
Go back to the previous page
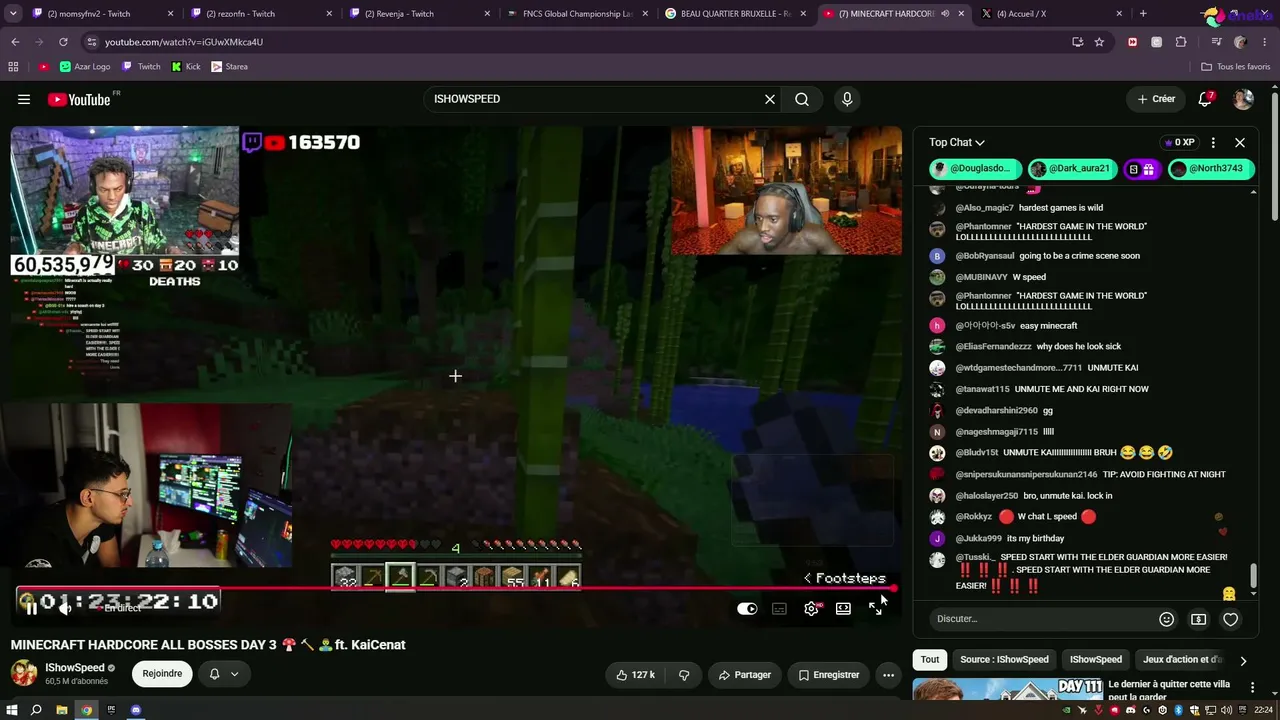15,42
